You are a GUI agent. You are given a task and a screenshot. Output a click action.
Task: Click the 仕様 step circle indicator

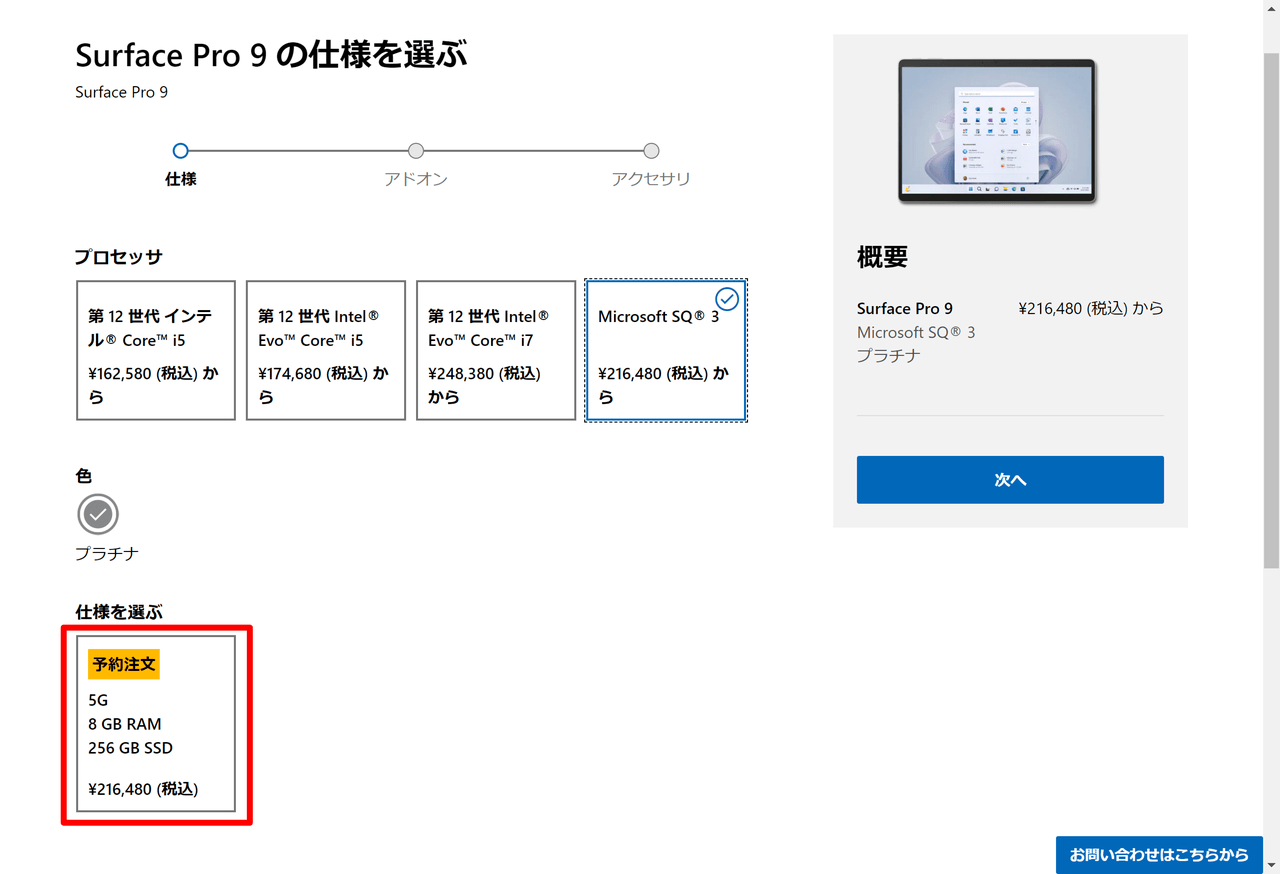pyautogui.click(x=180, y=151)
